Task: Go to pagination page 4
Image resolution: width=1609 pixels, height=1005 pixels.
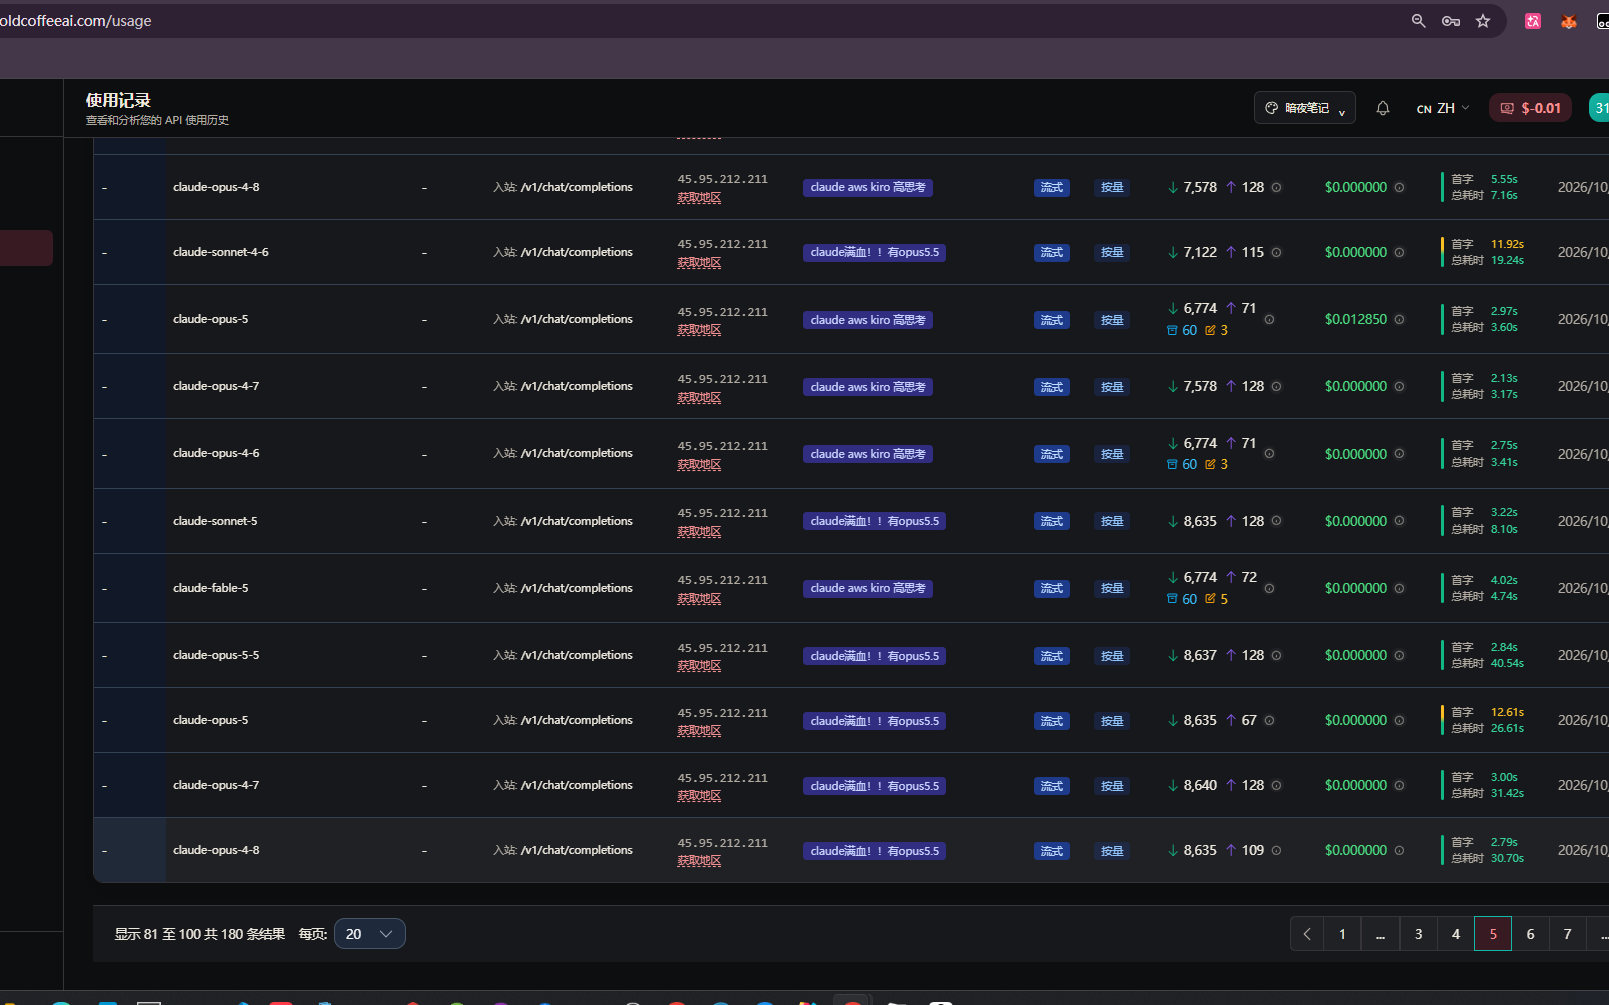Action: pos(1456,934)
